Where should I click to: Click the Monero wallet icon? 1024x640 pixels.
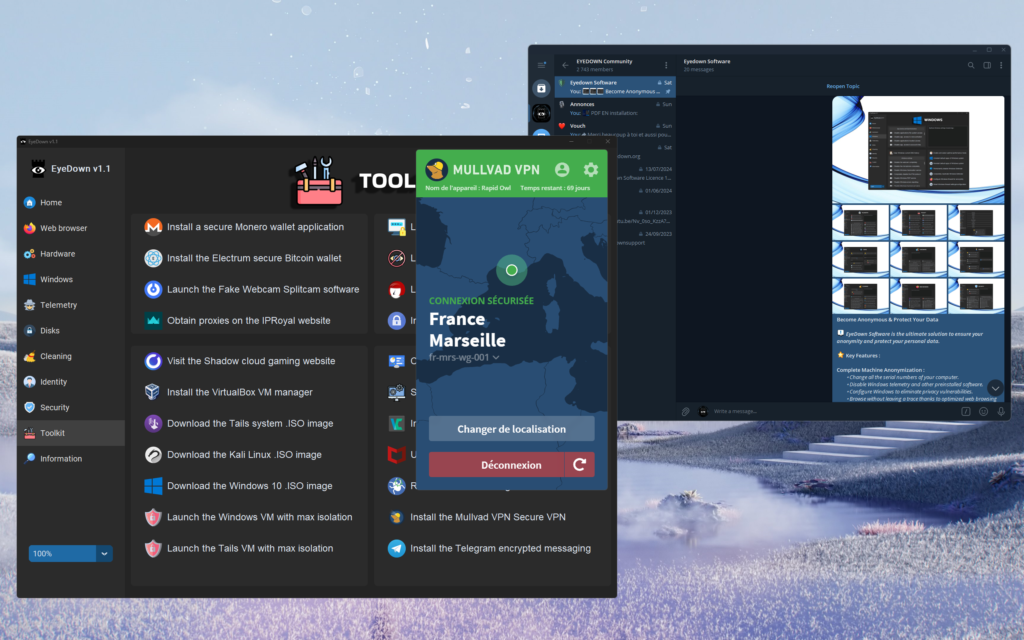tap(153, 227)
